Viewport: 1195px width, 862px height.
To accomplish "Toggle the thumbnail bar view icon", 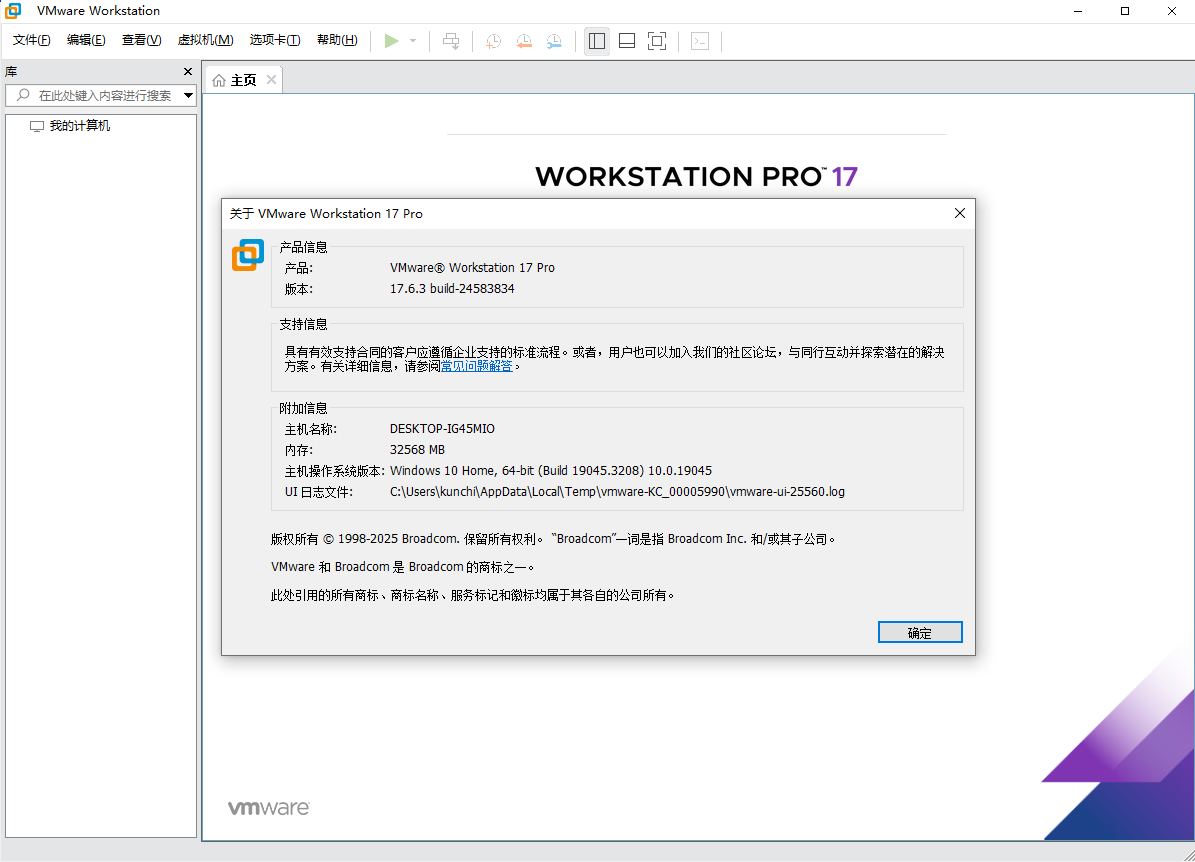I will tap(627, 41).
